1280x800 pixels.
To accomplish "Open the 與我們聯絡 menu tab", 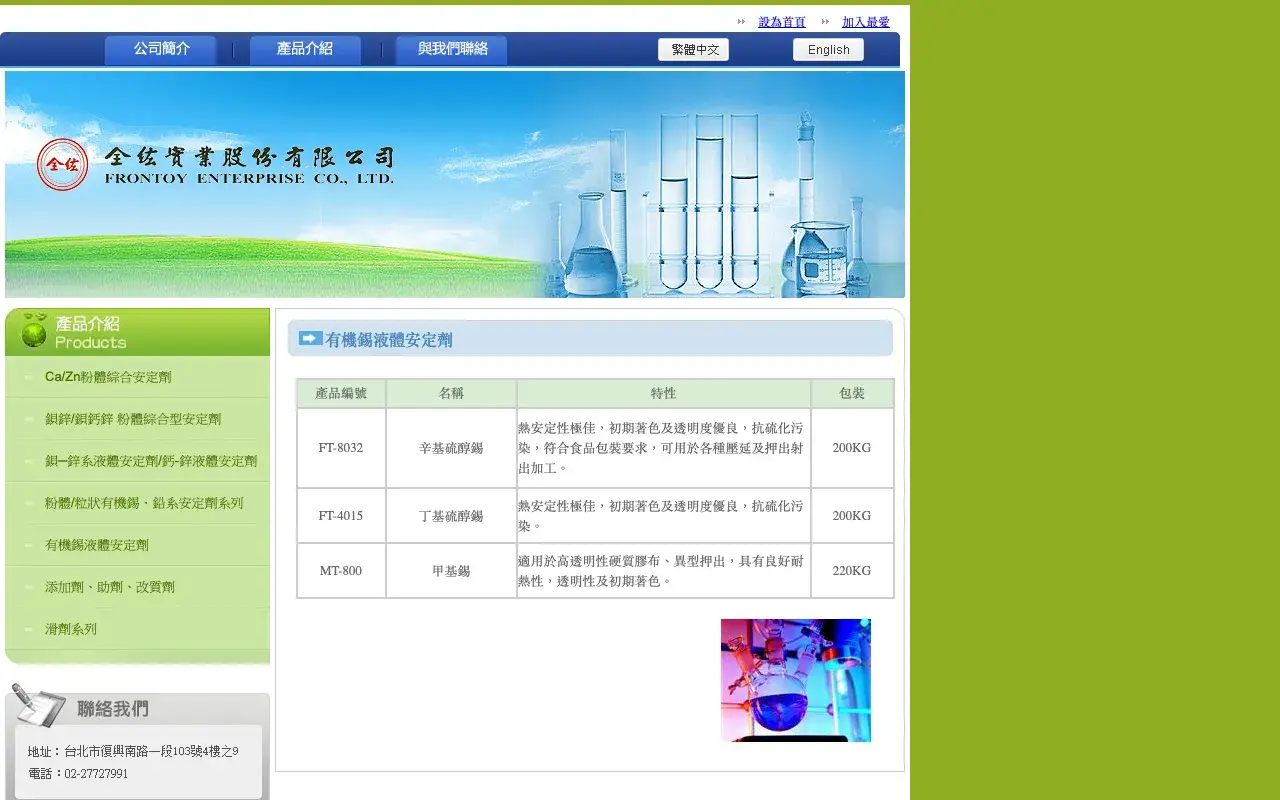I will (x=452, y=50).
